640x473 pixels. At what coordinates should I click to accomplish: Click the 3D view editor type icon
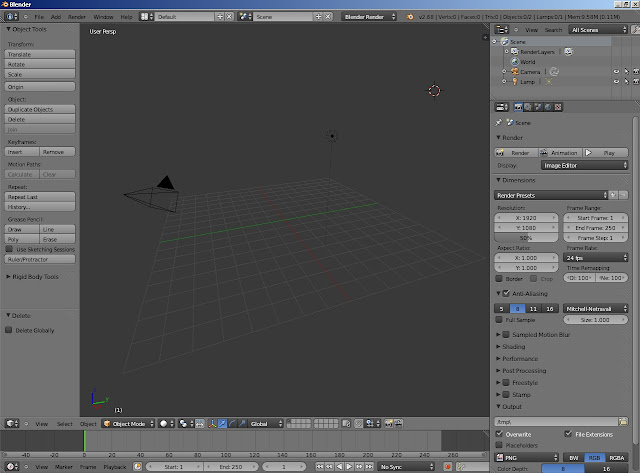[x=9, y=424]
